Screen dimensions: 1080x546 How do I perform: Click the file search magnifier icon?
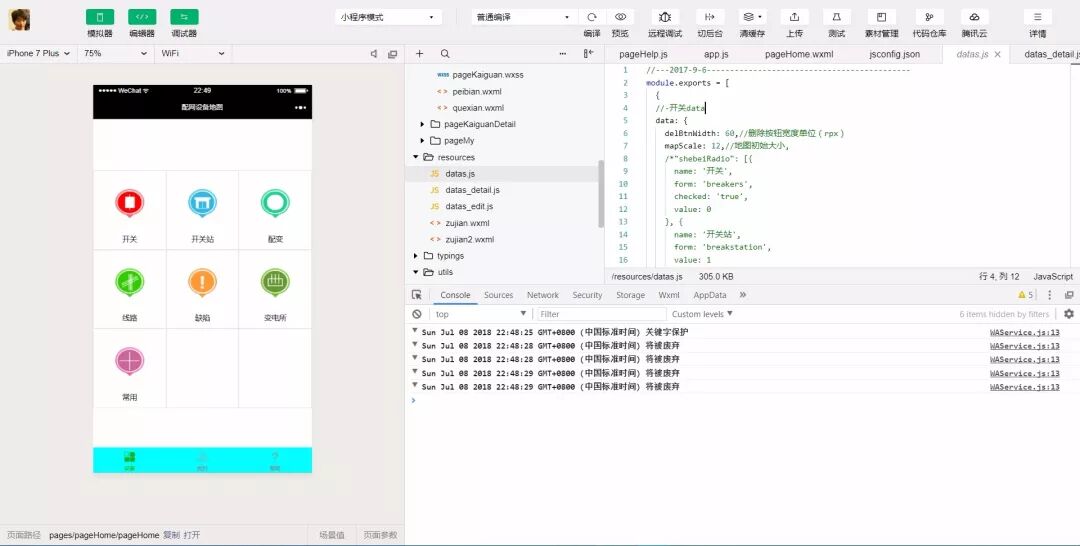(445, 54)
